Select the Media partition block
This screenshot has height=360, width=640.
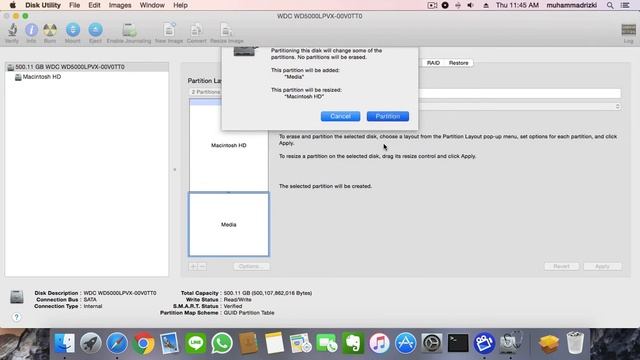point(229,224)
